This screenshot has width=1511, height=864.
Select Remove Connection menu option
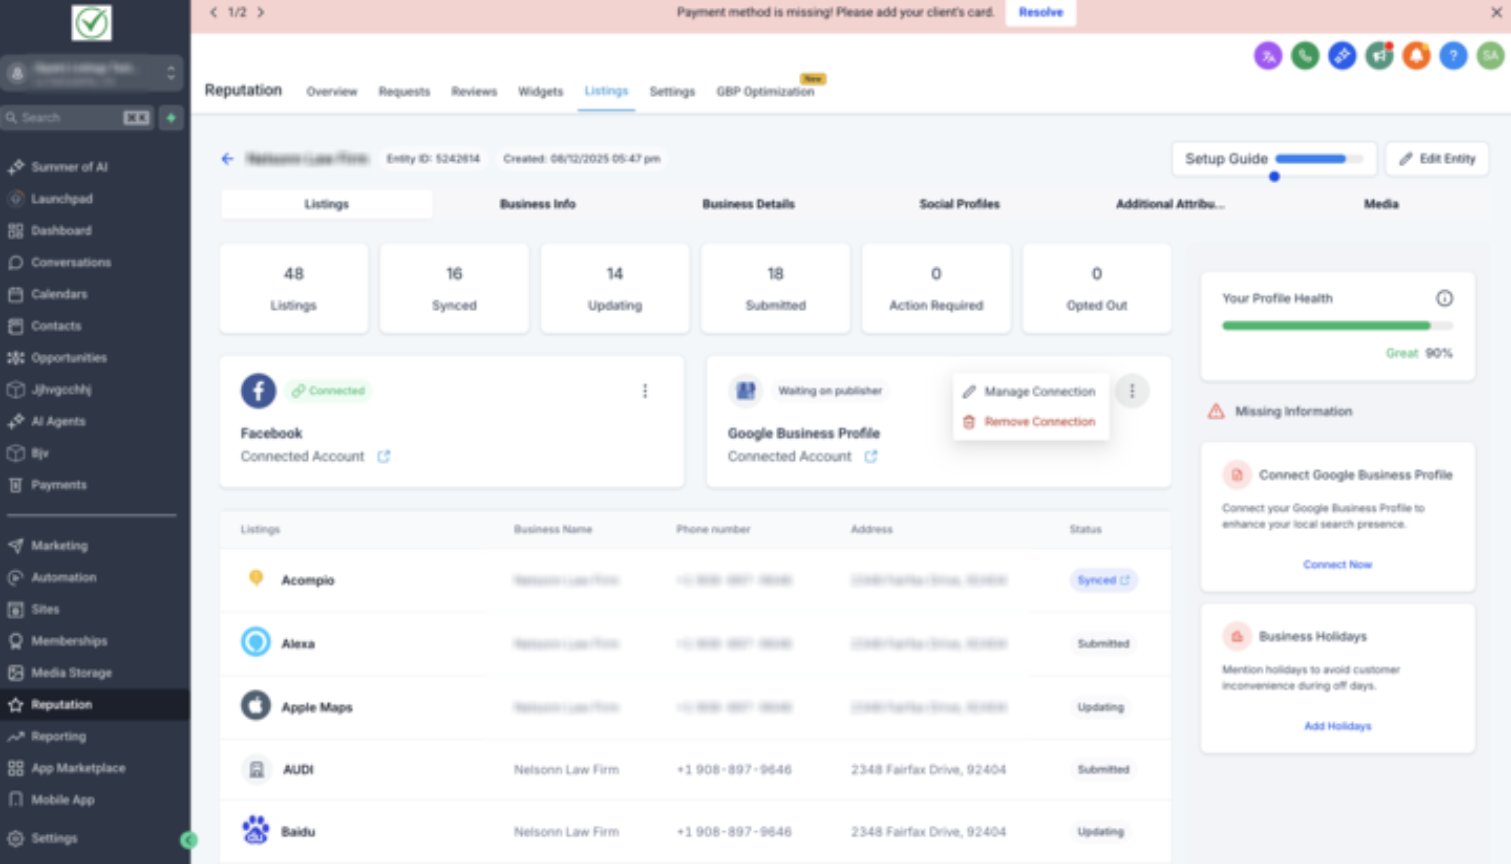click(1030, 422)
